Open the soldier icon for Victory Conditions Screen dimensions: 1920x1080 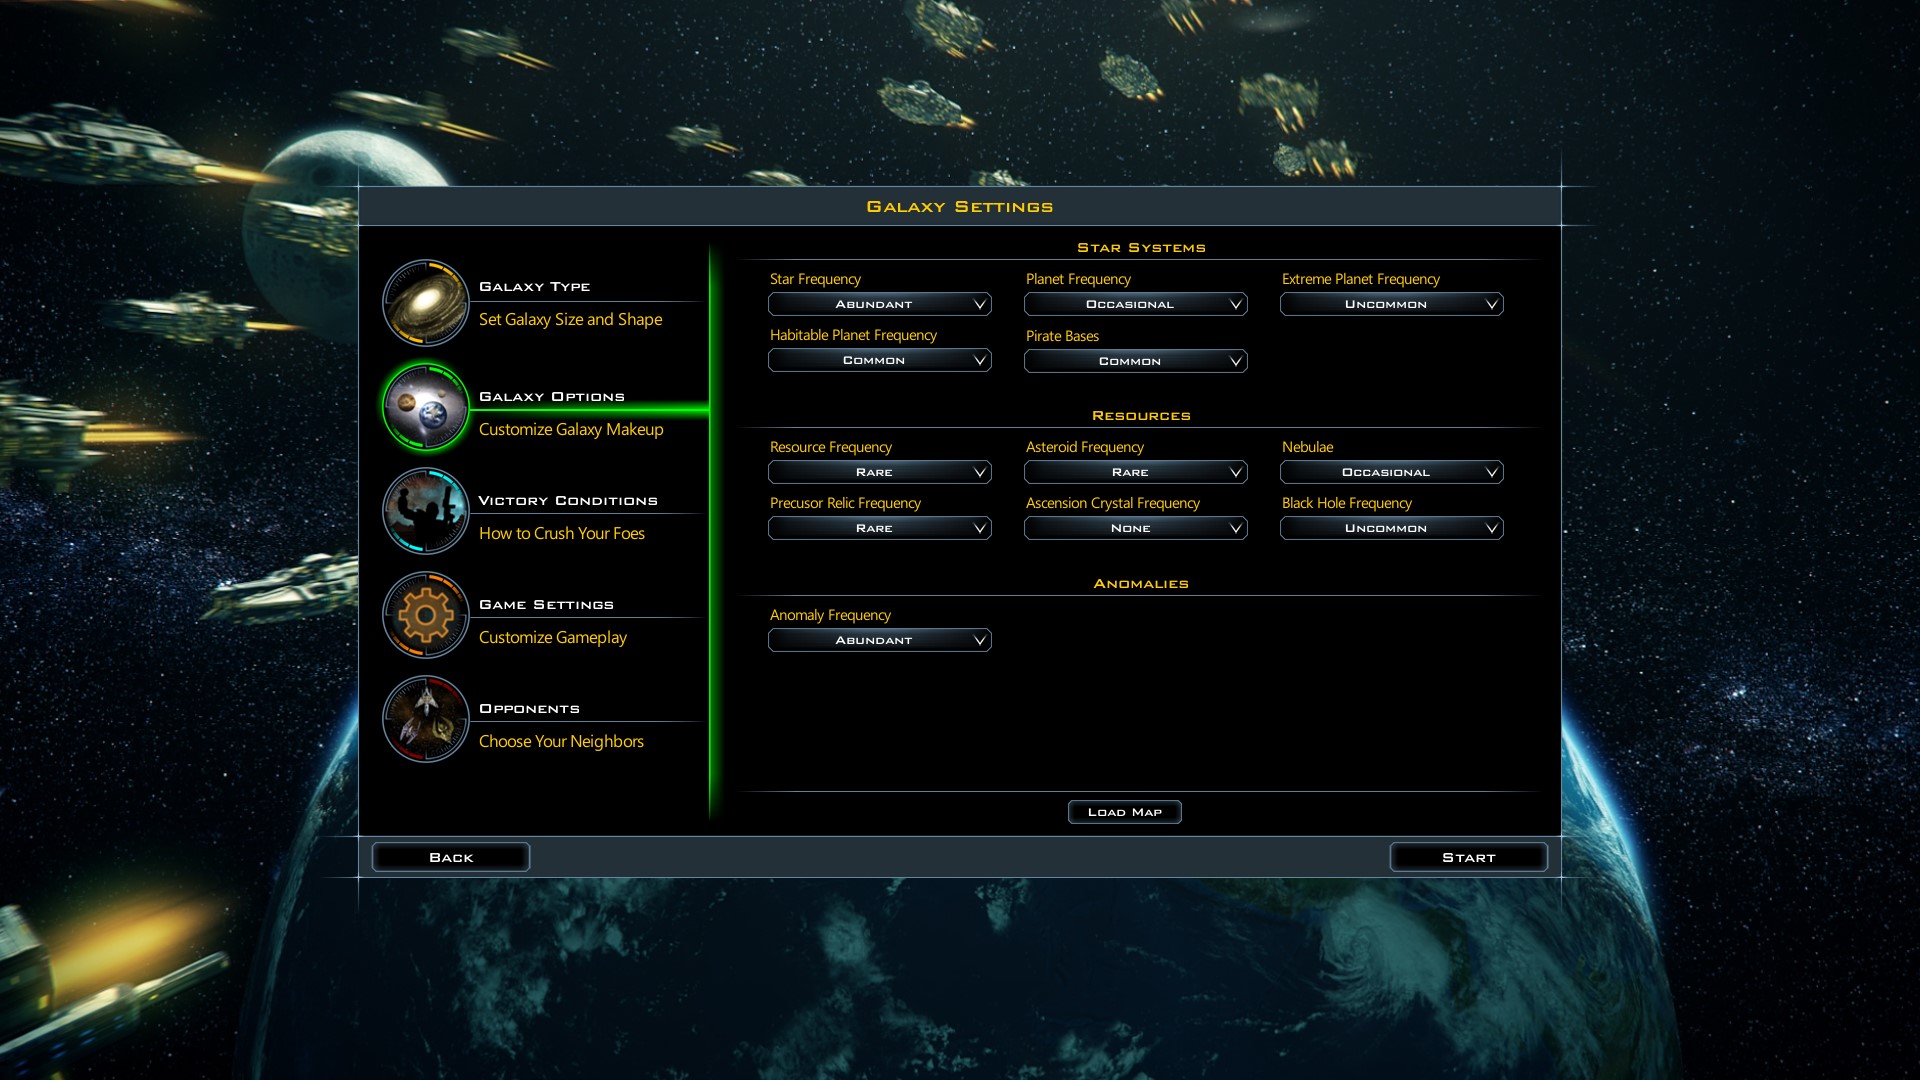tap(425, 511)
